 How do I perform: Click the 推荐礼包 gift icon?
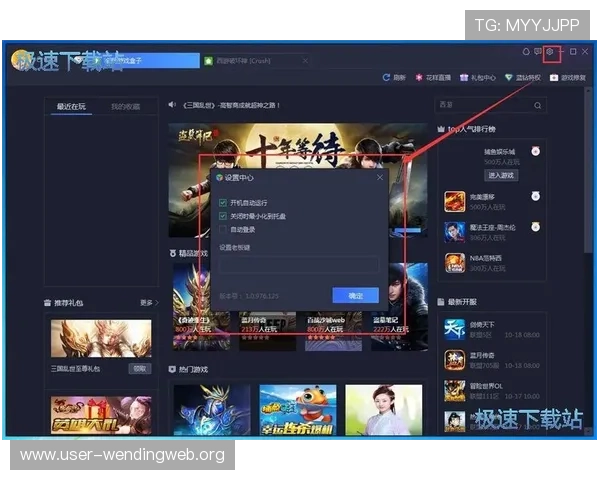point(47,303)
